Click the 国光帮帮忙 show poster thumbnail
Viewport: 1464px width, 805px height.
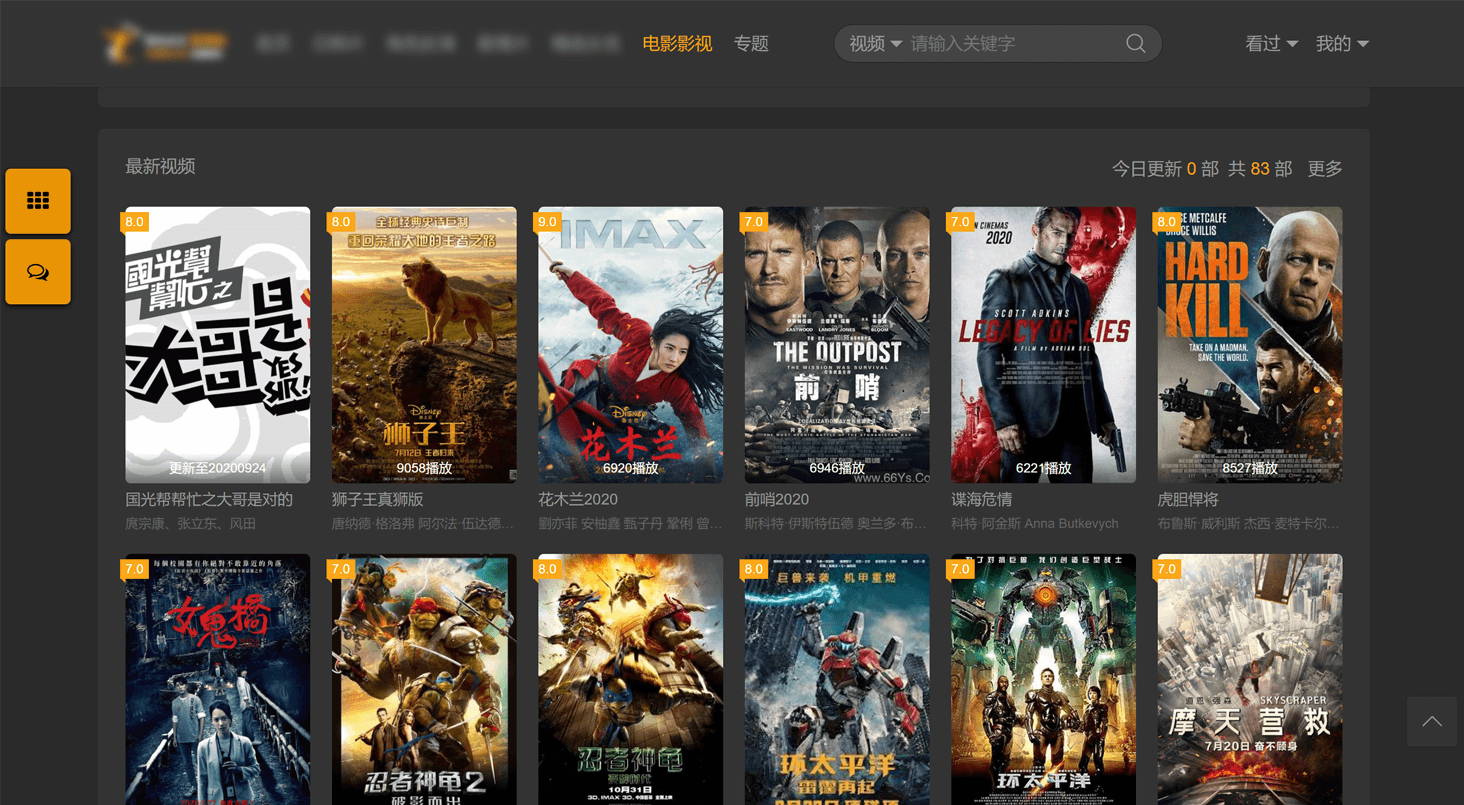pos(218,345)
